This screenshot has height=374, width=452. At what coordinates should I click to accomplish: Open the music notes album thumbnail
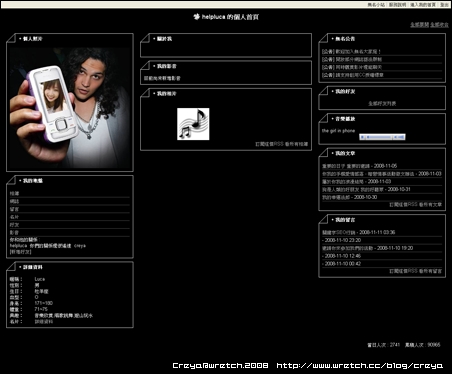click(193, 124)
